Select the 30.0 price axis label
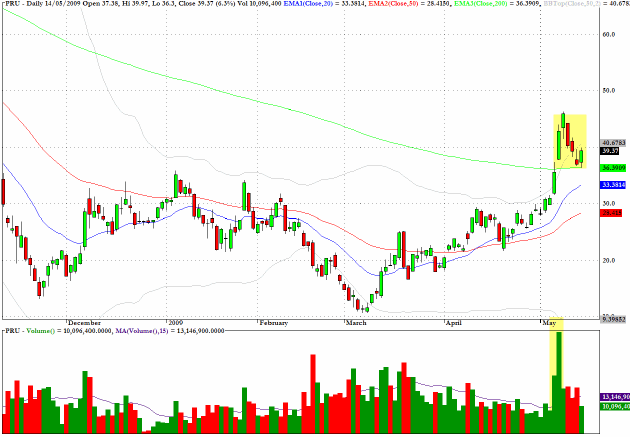This screenshot has width=630, height=437. click(x=609, y=203)
